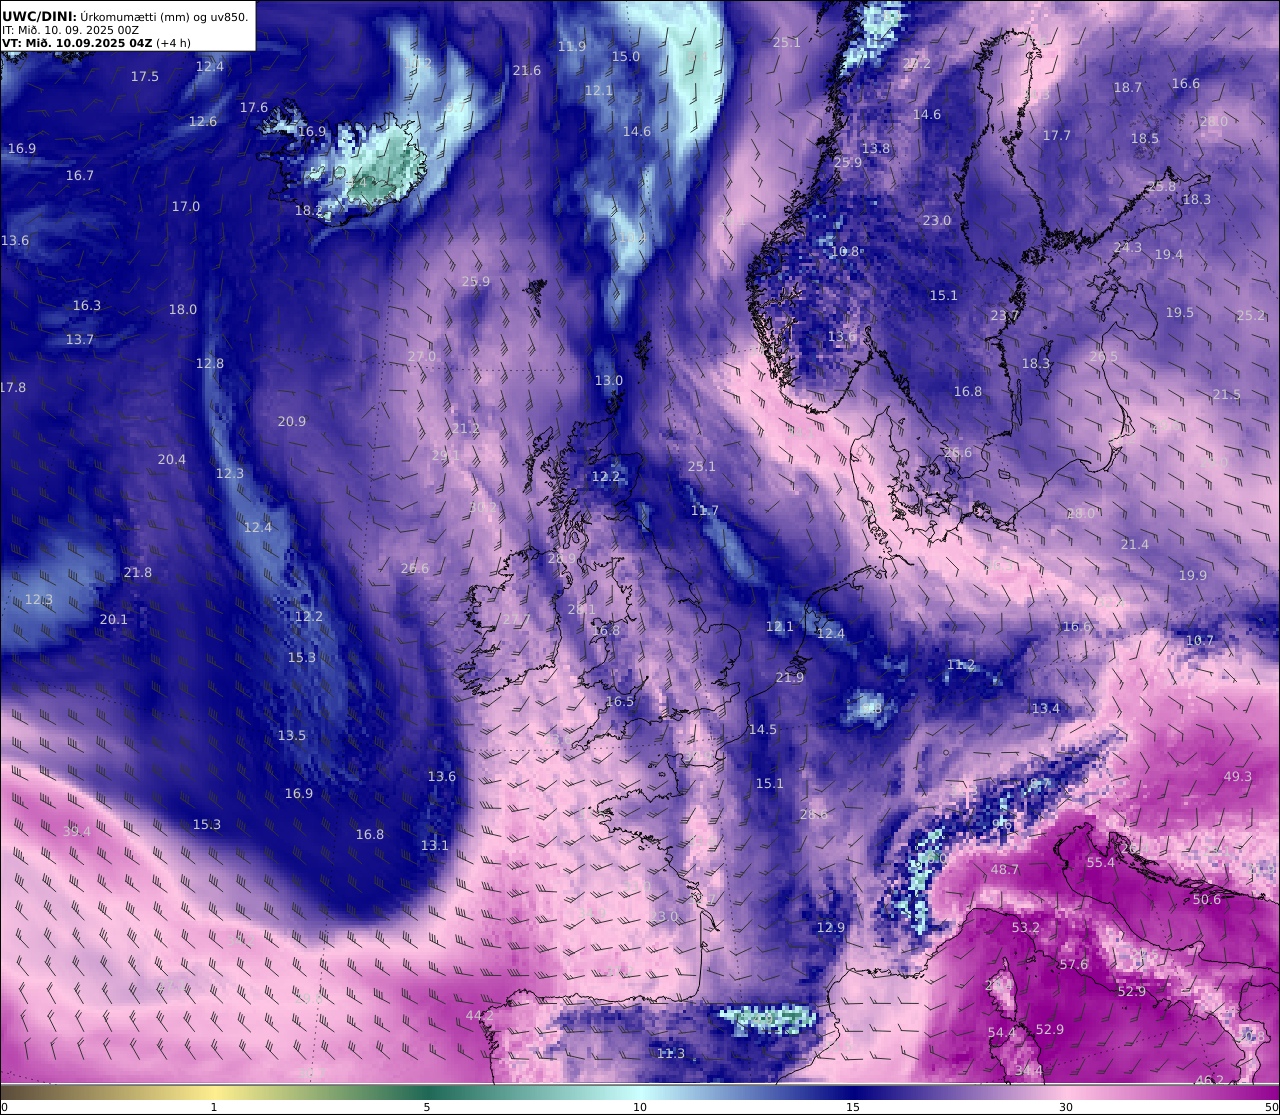Click the 13.1 value label
The image size is (1280, 1115).
point(435,846)
